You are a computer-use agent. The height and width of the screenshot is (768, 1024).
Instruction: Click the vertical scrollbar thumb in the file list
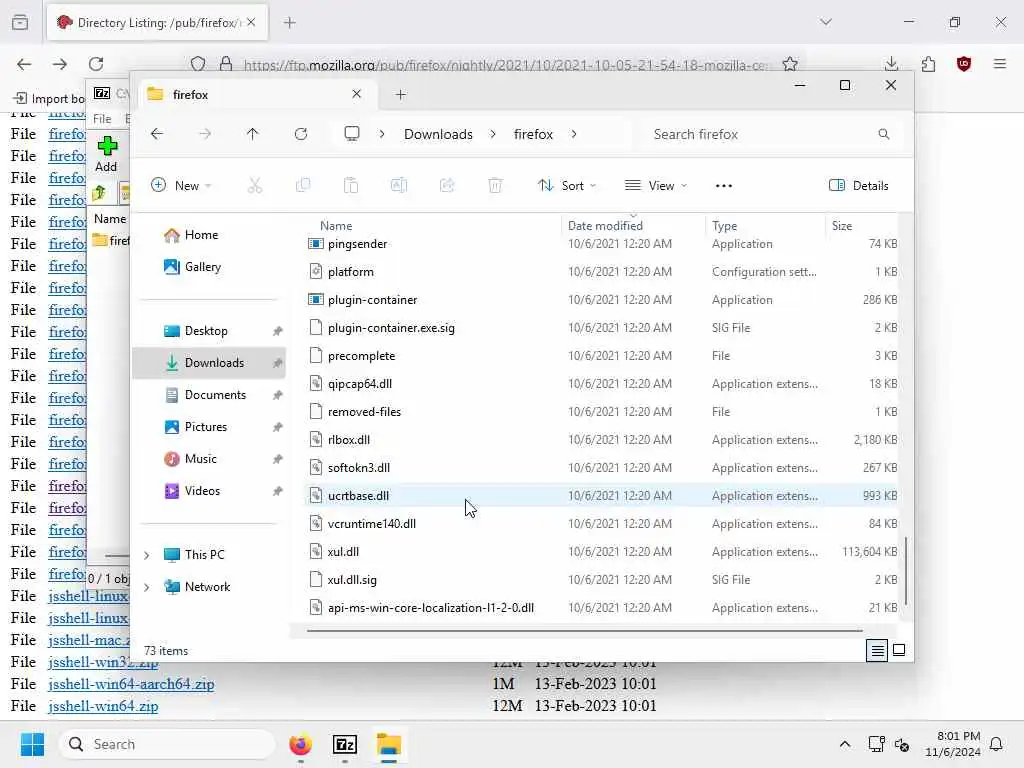(905, 571)
